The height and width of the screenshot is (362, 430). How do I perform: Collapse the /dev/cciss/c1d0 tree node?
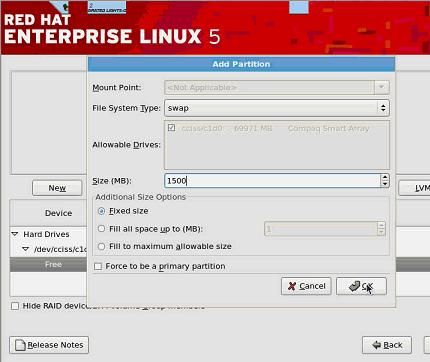[26, 249]
